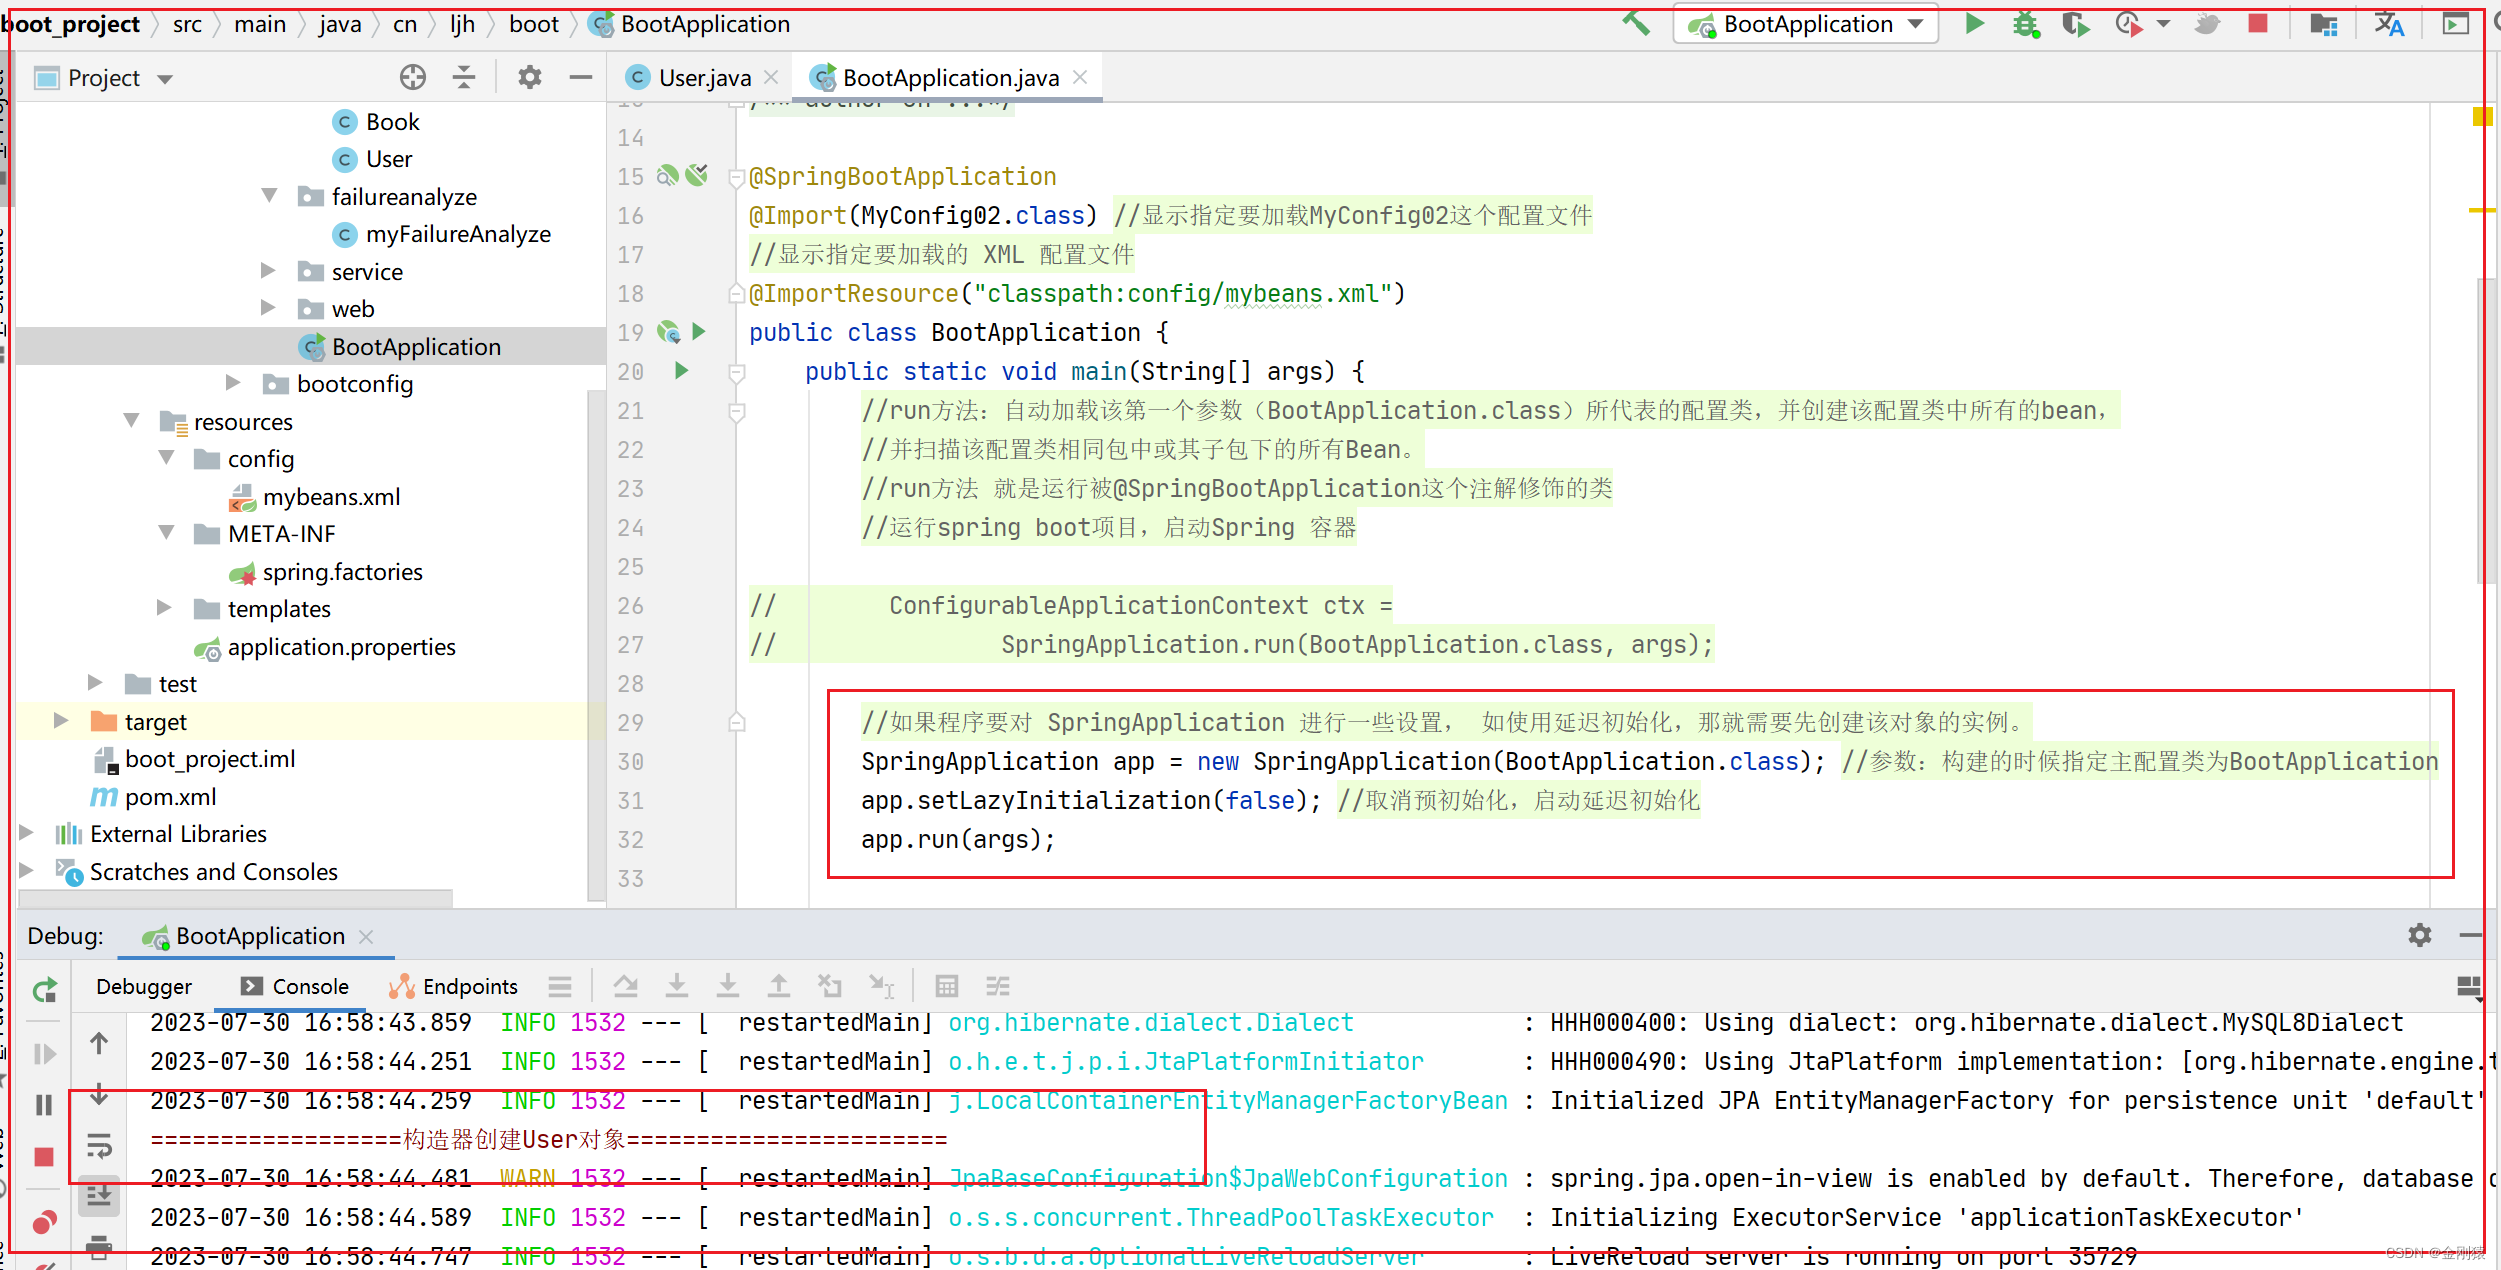
Task: Open the boot breadcrumb in navigation bar
Action: pyautogui.click(x=533, y=23)
